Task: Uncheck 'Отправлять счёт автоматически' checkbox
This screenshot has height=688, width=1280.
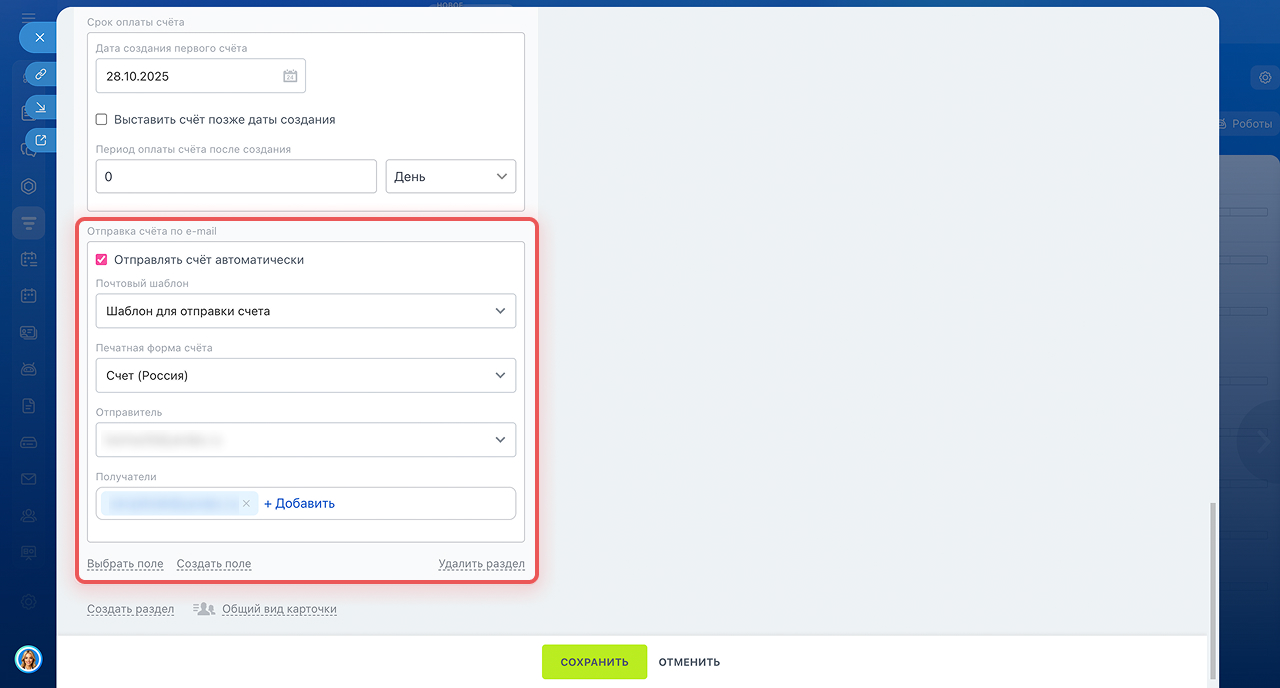Action: (x=101, y=259)
